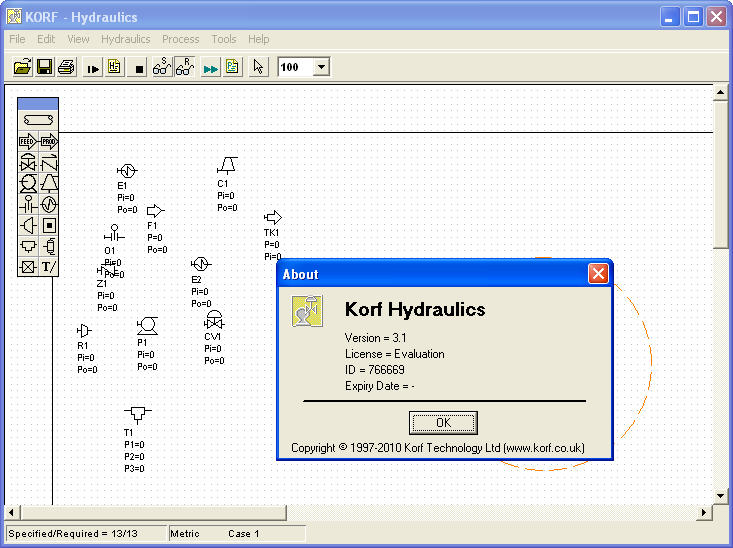Open the File menu
733x548 pixels.
coord(17,39)
